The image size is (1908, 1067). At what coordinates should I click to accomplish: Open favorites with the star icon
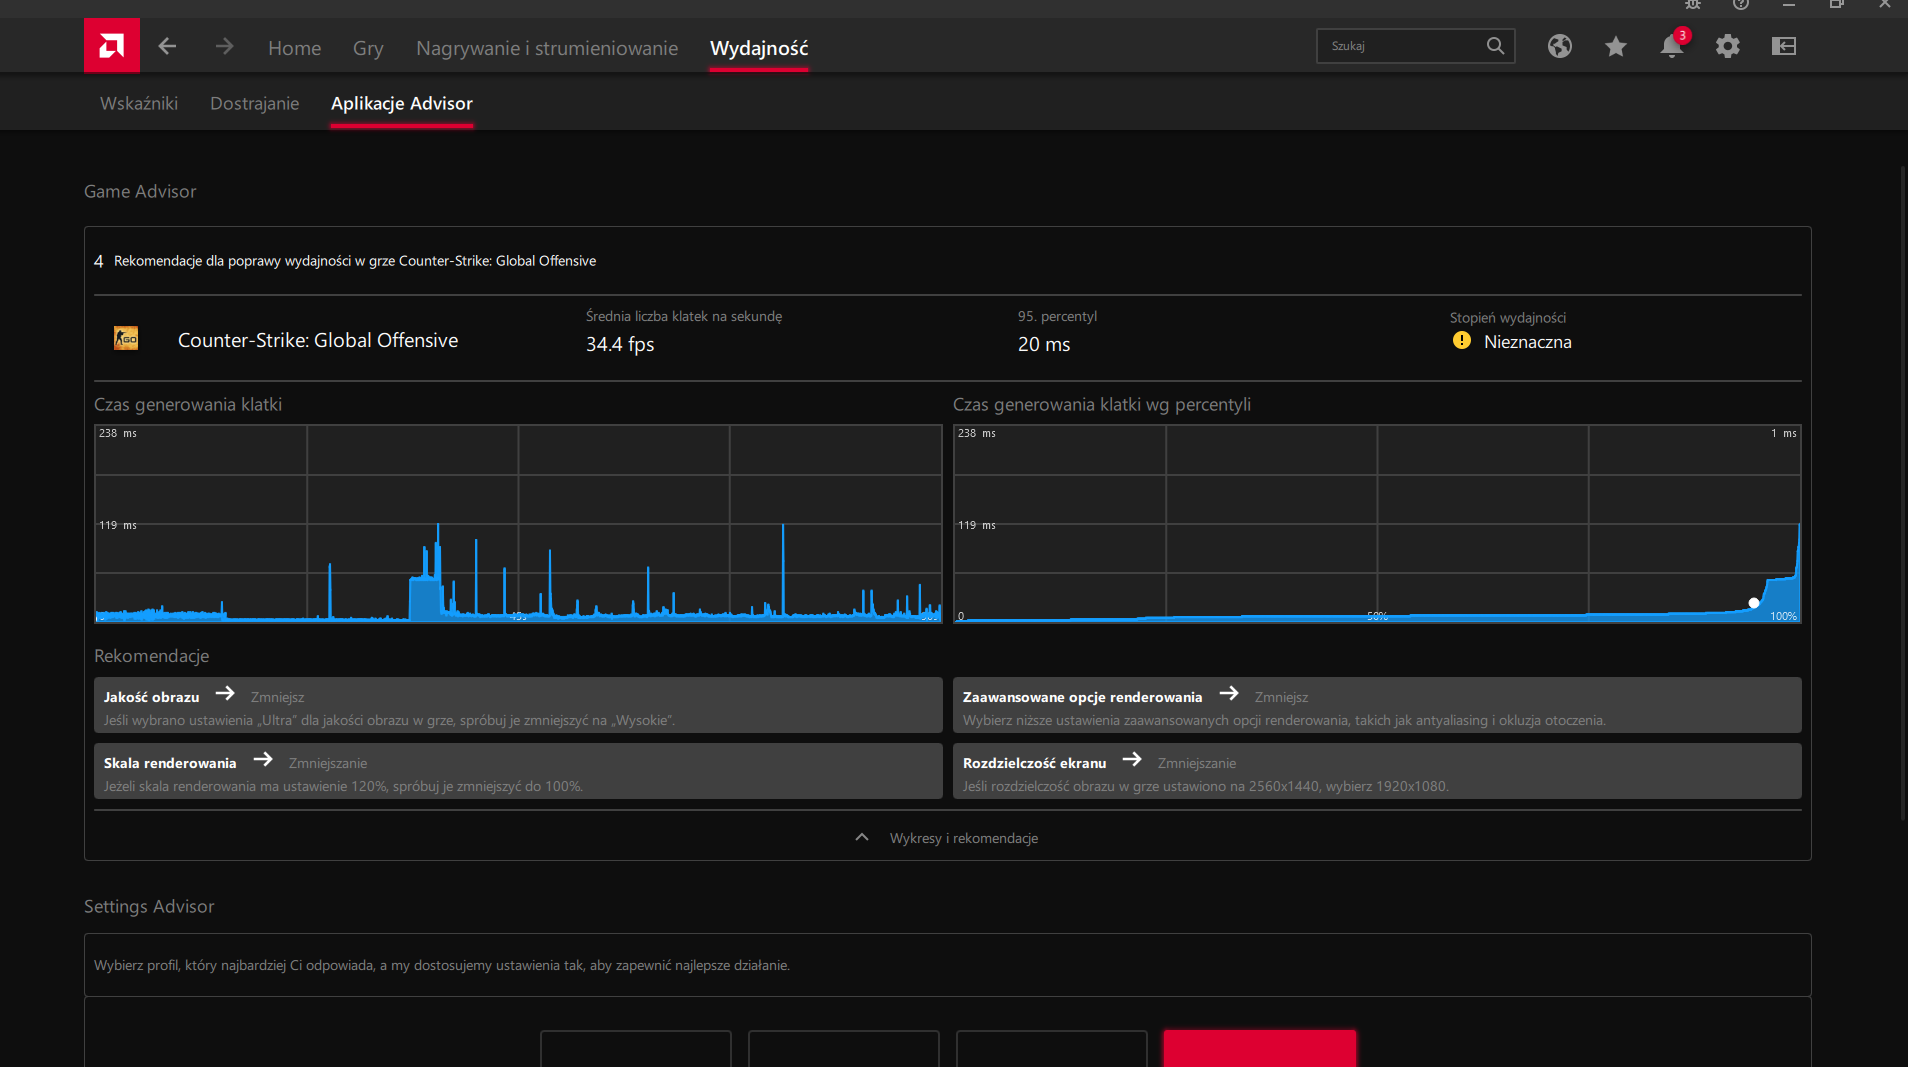pyautogui.click(x=1616, y=46)
